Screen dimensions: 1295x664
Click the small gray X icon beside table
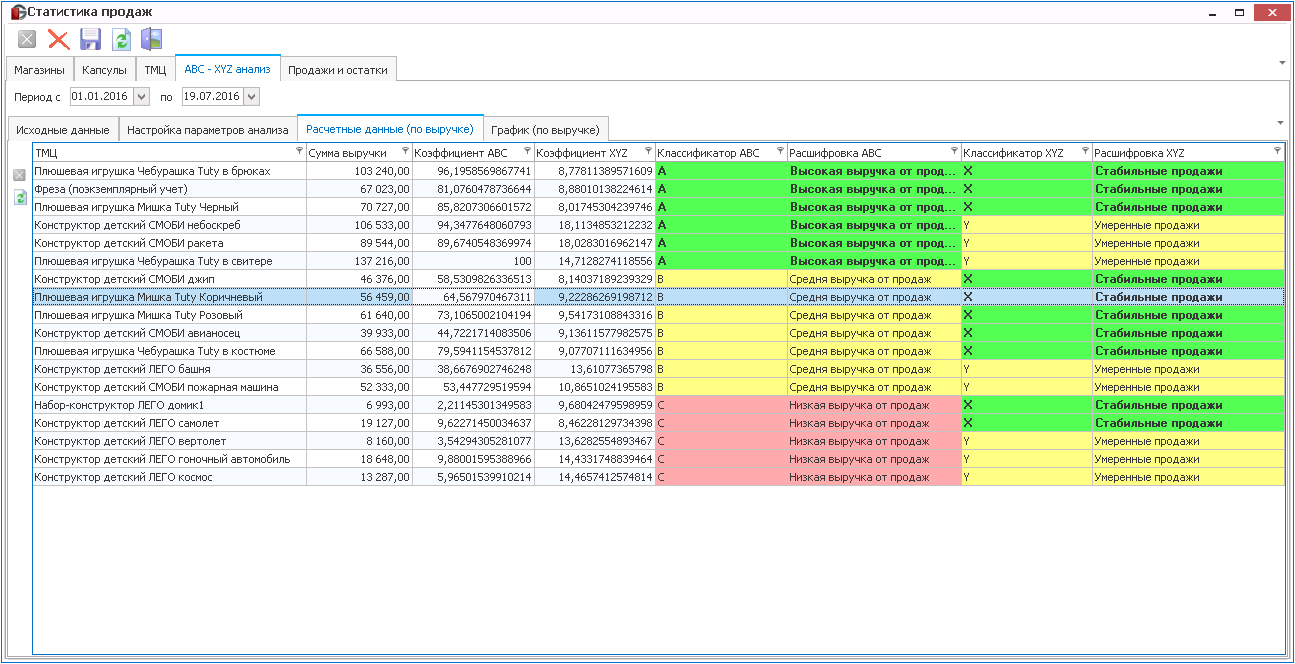pyautogui.click(x=19, y=175)
